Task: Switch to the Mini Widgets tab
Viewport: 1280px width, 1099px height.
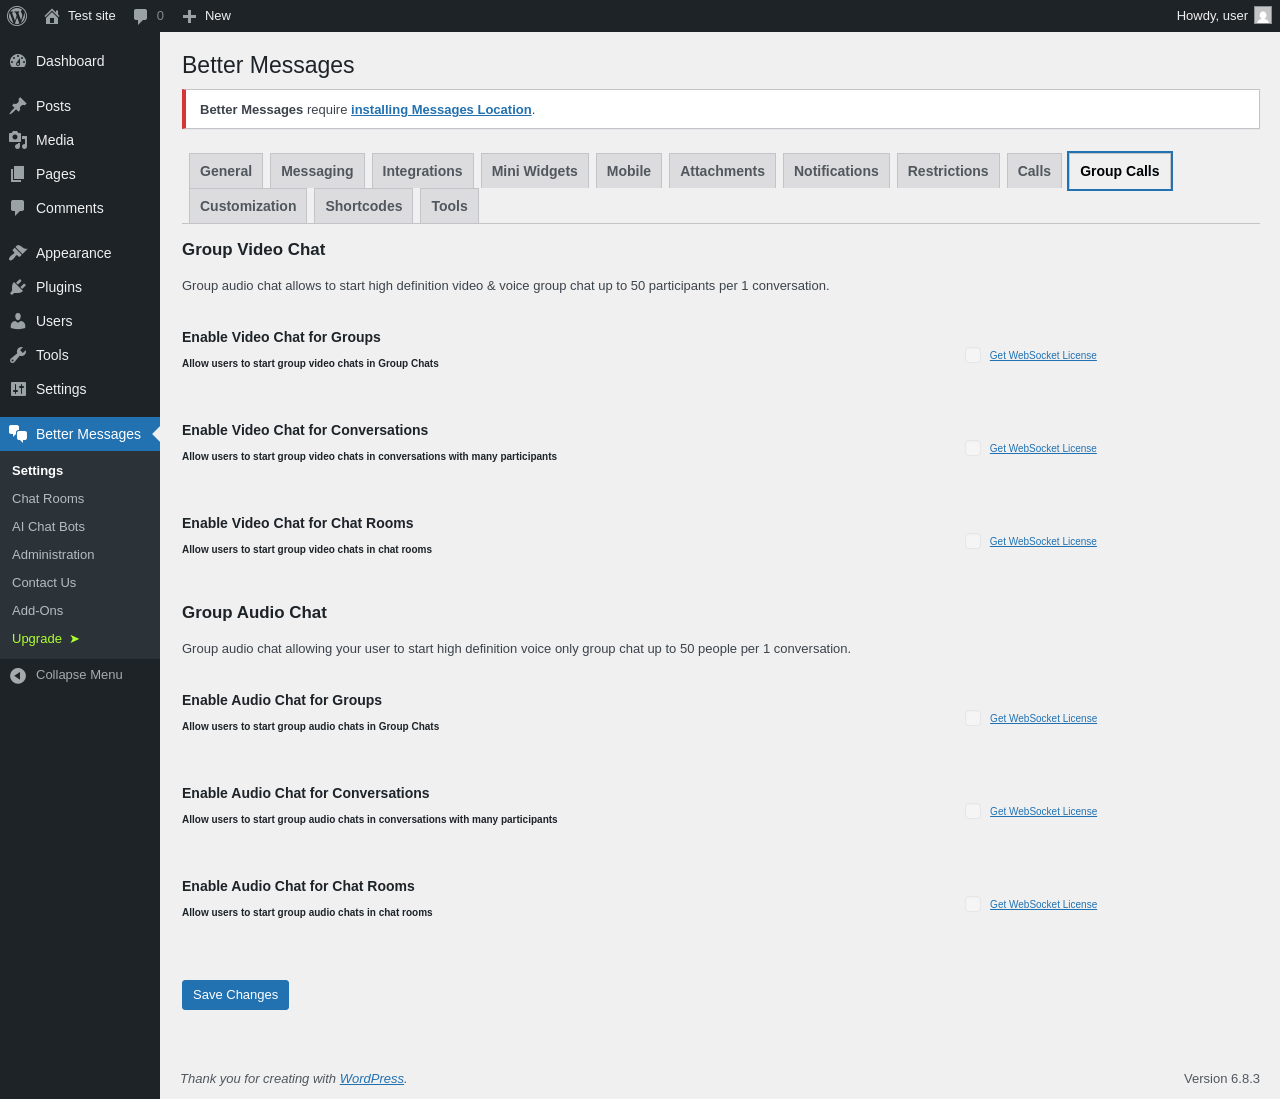Action: click(534, 171)
